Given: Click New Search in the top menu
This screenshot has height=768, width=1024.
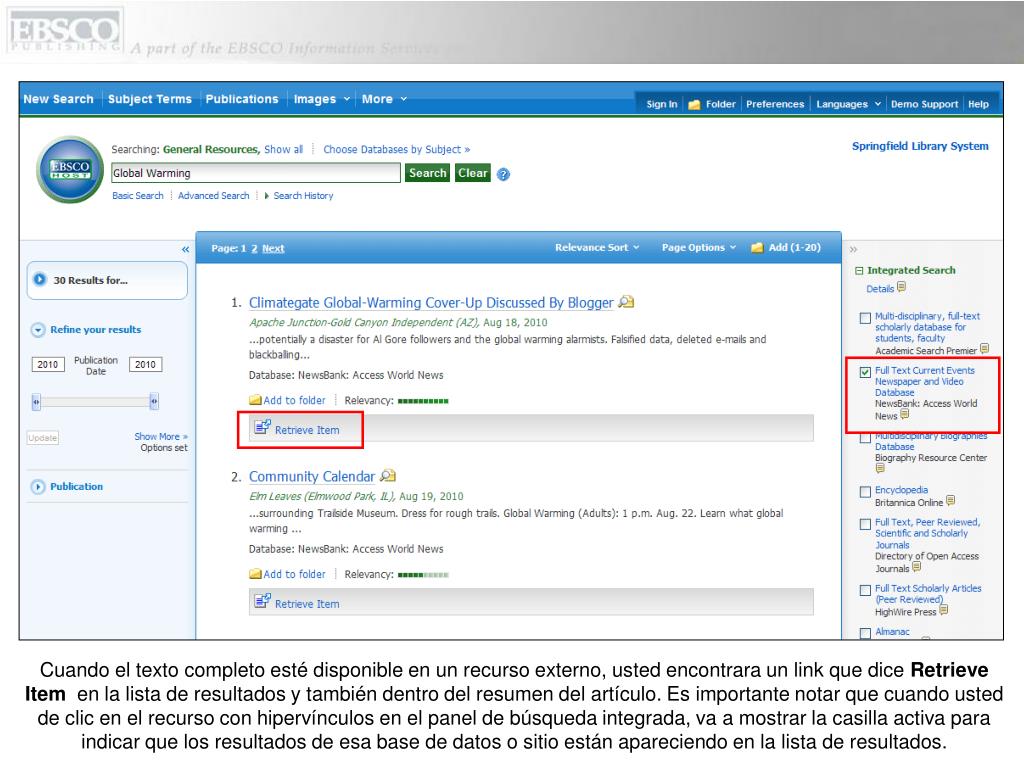Looking at the screenshot, I should coord(58,99).
